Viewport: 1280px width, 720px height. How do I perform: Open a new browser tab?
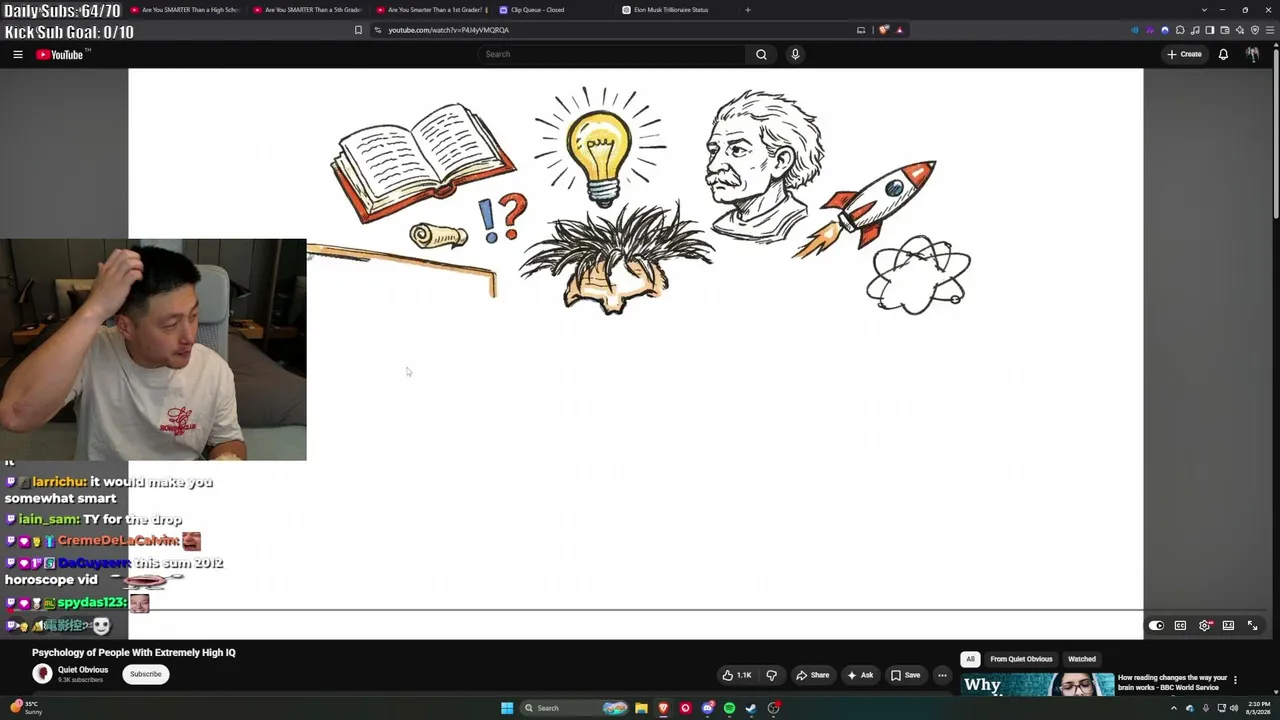(748, 10)
